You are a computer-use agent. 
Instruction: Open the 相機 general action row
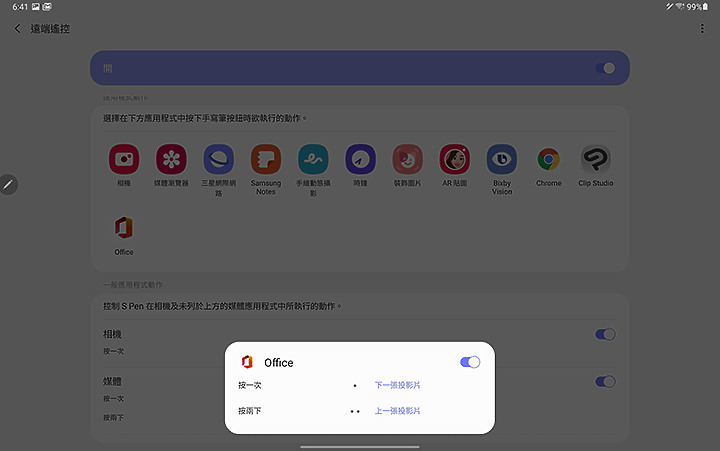point(360,343)
